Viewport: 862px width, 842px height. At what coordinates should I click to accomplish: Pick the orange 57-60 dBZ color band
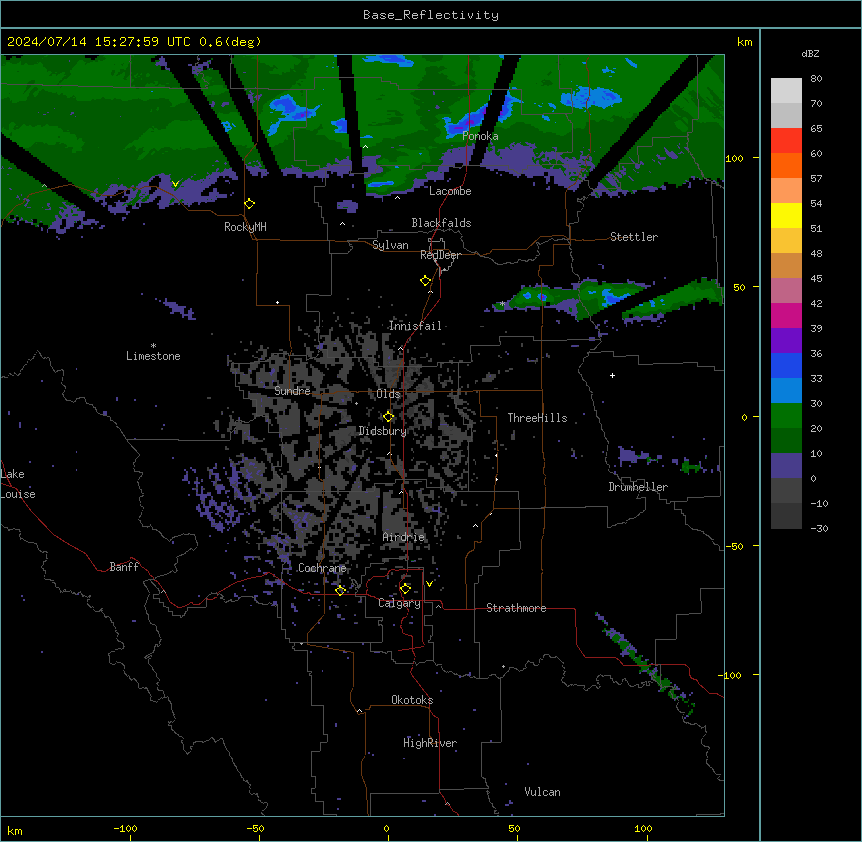[786, 166]
